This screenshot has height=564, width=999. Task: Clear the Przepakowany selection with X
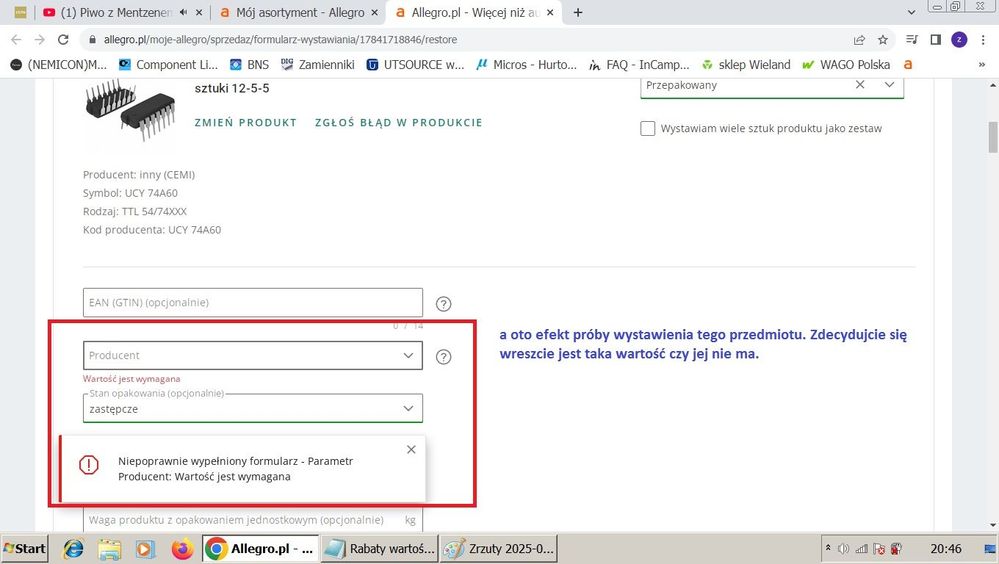point(860,85)
